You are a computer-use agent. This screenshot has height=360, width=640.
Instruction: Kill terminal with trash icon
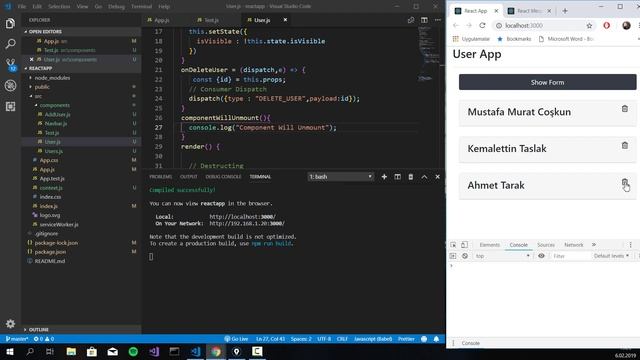click(x=411, y=177)
